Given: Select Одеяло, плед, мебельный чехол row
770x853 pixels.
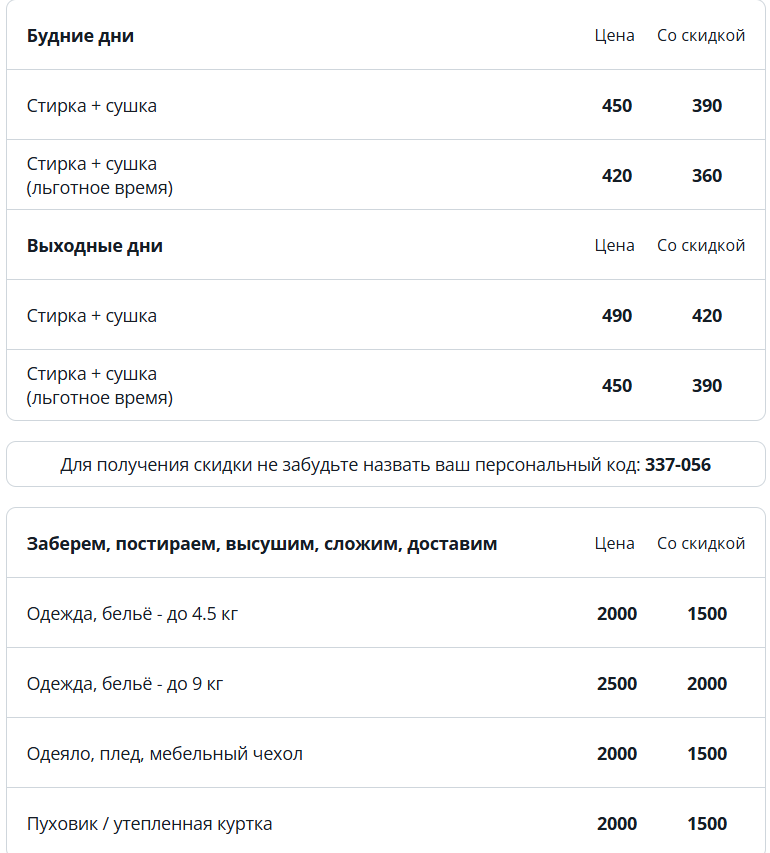Looking at the screenshot, I should point(386,753).
